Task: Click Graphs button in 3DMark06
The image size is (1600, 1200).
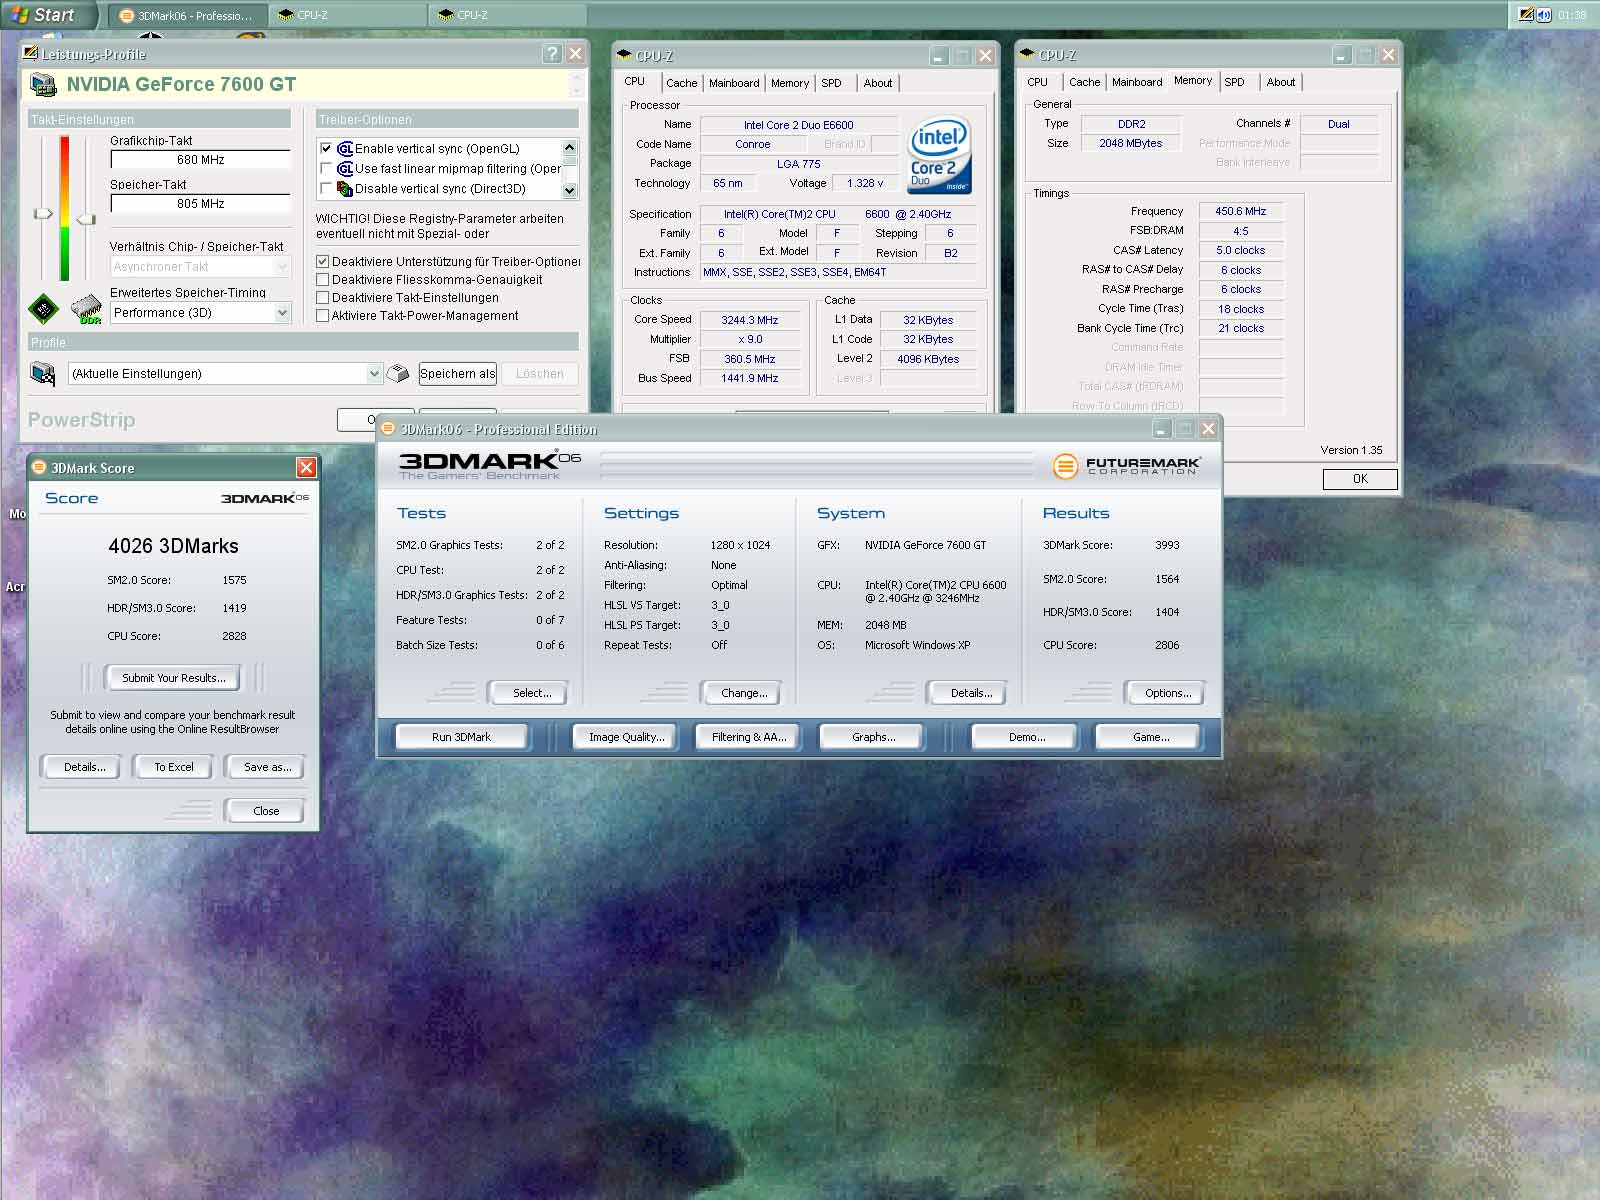Action: pyautogui.click(x=873, y=737)
